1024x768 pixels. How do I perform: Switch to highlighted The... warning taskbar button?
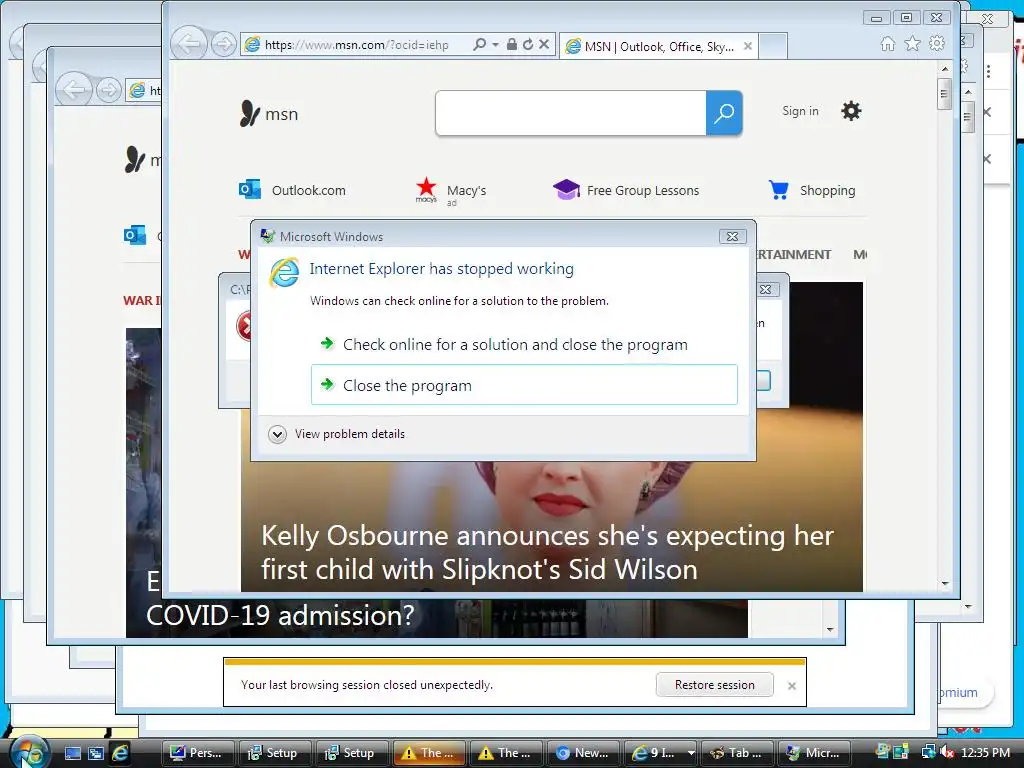click(x=428, y=753)
